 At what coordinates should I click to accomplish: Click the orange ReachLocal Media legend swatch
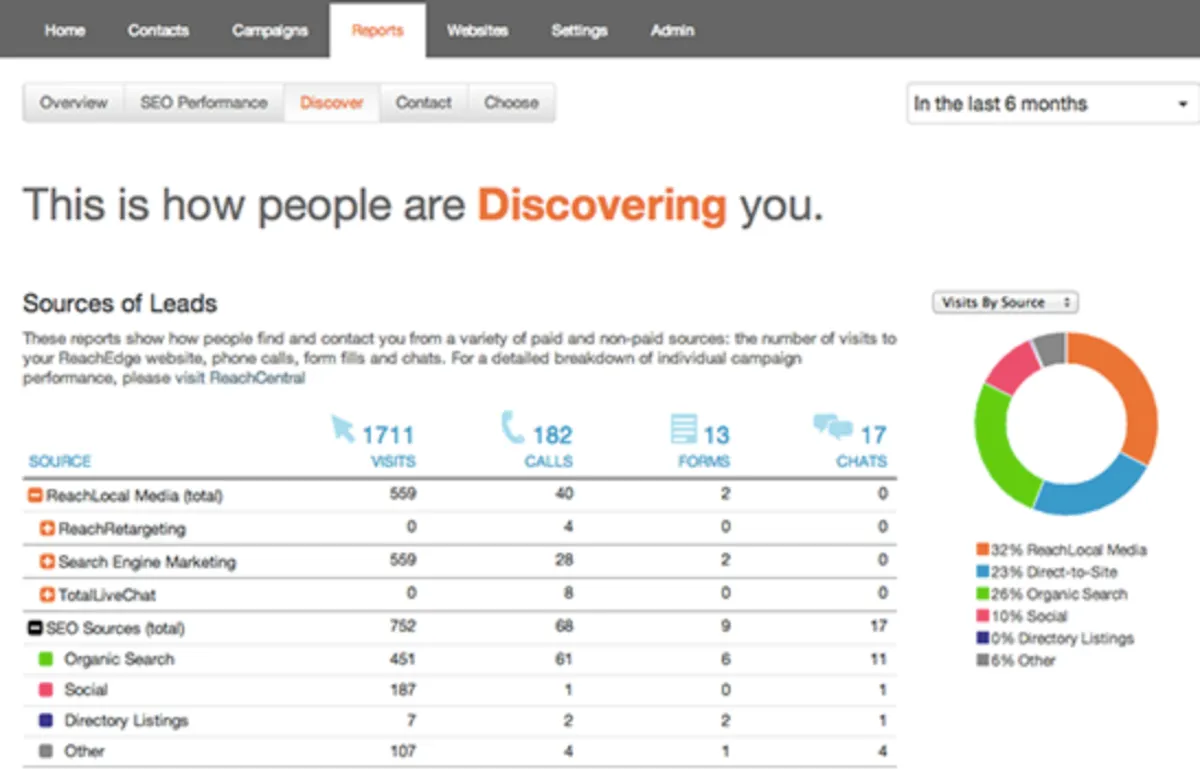pyautogui.click(x=982, y=550)
